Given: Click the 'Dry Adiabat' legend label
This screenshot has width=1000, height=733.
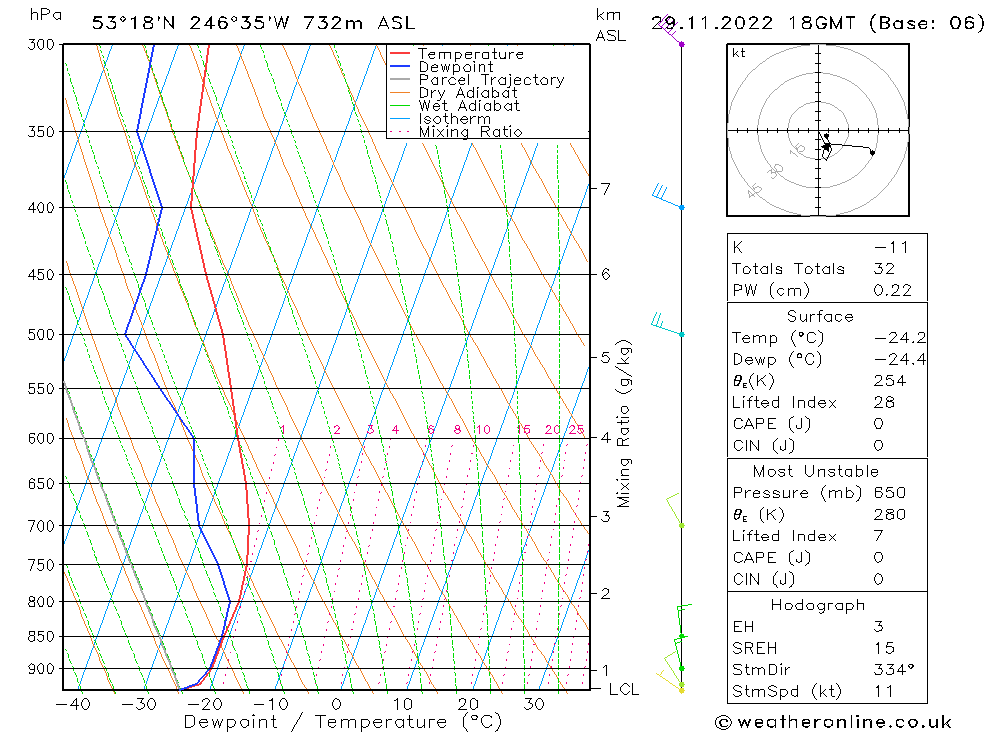Looking at the screenshot, I should point(468,93).
